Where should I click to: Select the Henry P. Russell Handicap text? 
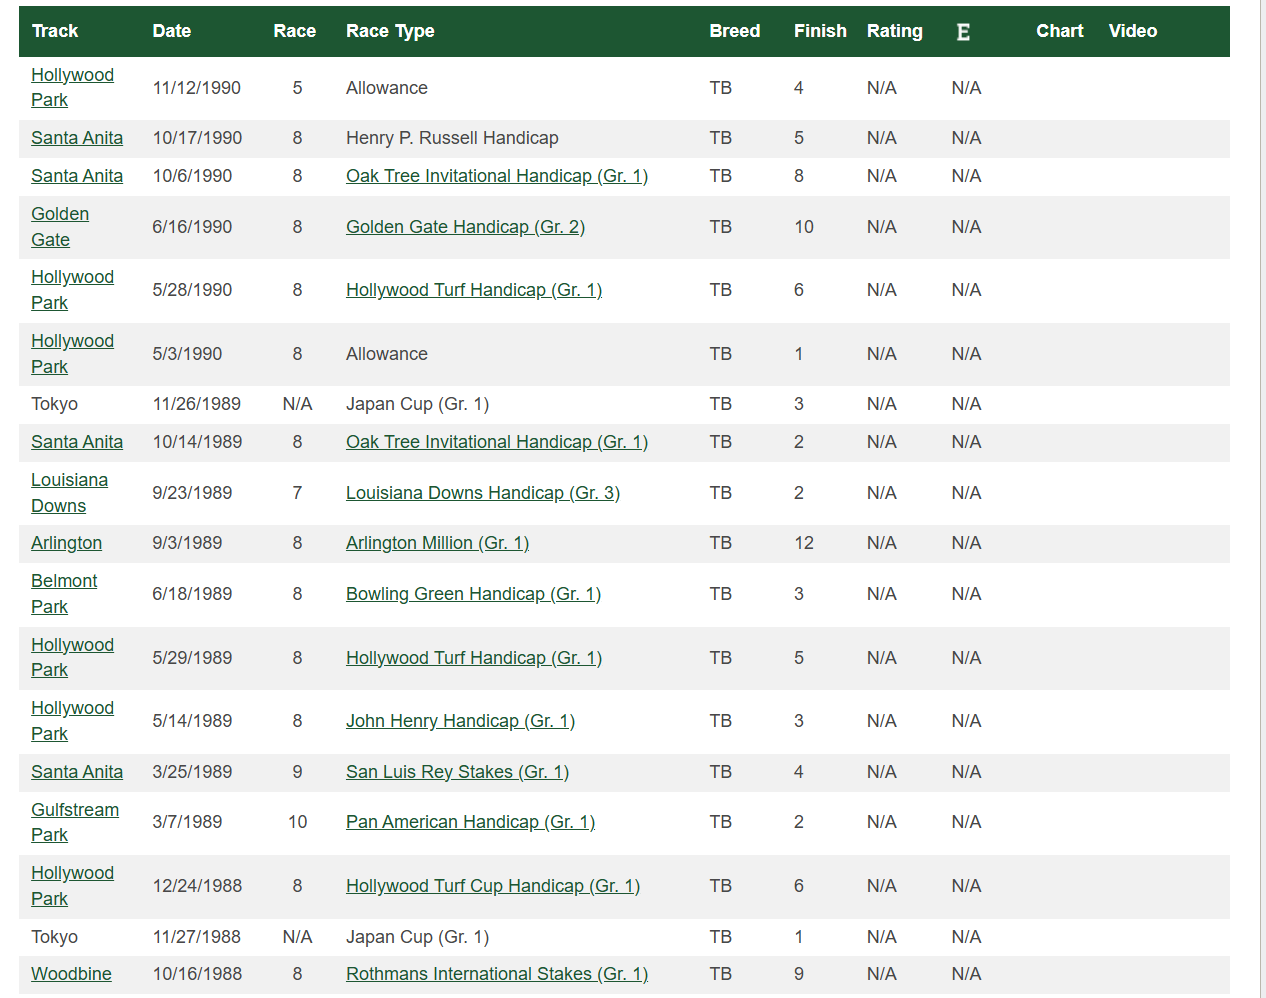[452, 138]
